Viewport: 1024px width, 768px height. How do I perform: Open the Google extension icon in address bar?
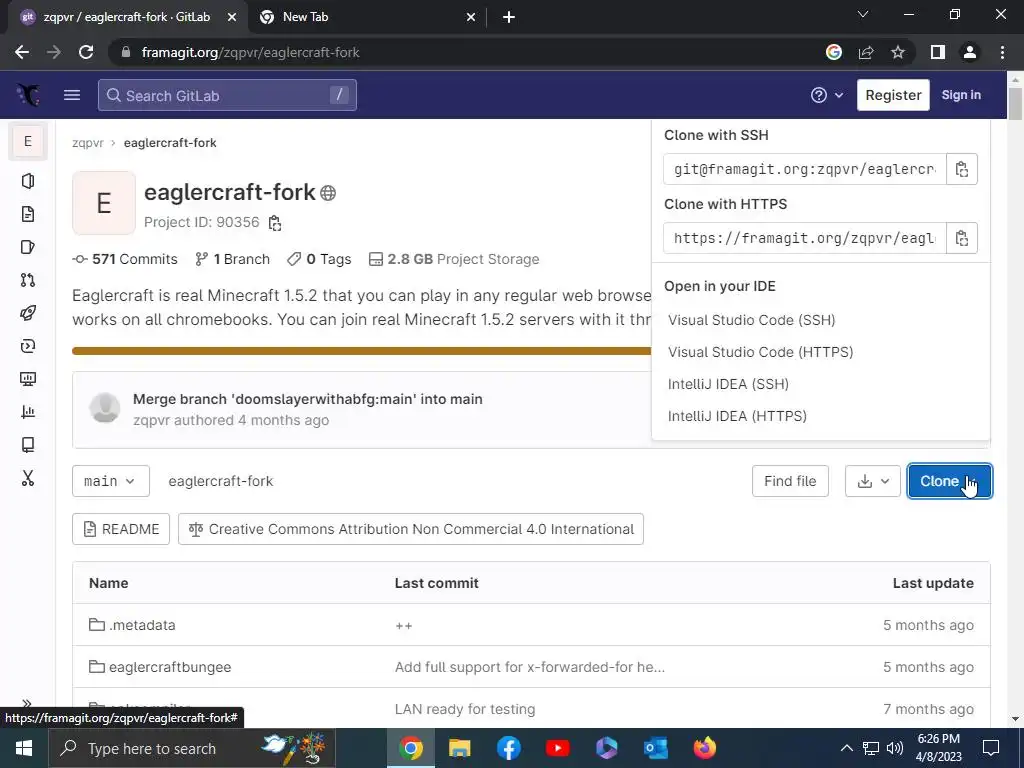click(x=834, y=52)
